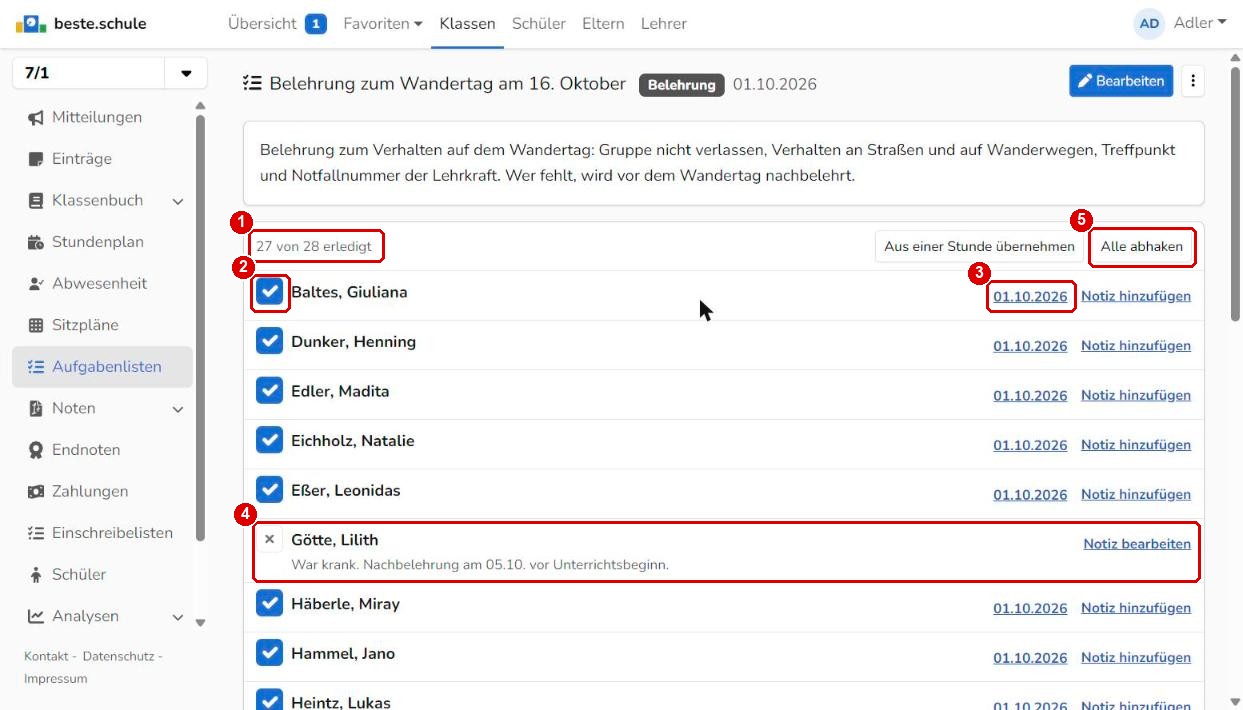The height and width of the screenshot is (710, 1243).
Task: Click the Stundenplan calendar icon
Action: pyautogui.click(x=36, y=242)
